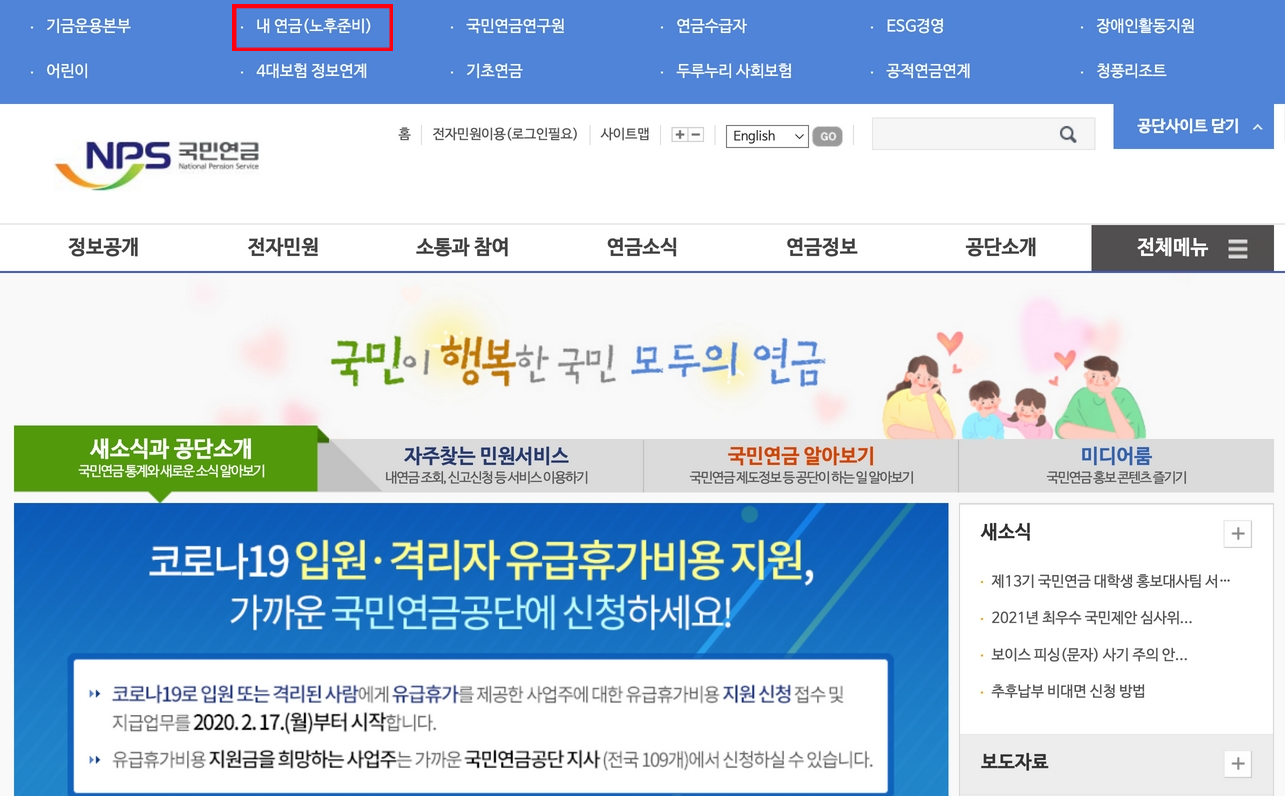Select 자주찾는 민원서비스 tab

pyautogui.click(x=486, y=465)
